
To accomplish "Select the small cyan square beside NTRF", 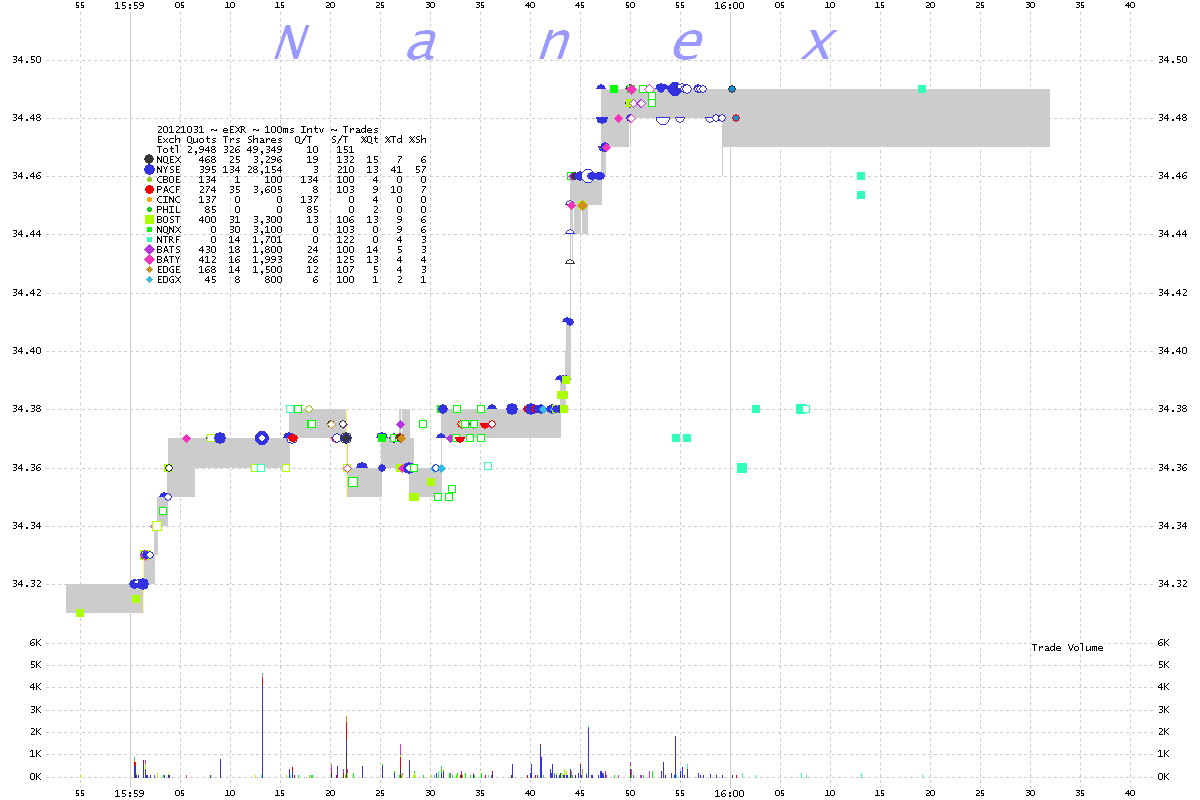I will pos(149,239).
